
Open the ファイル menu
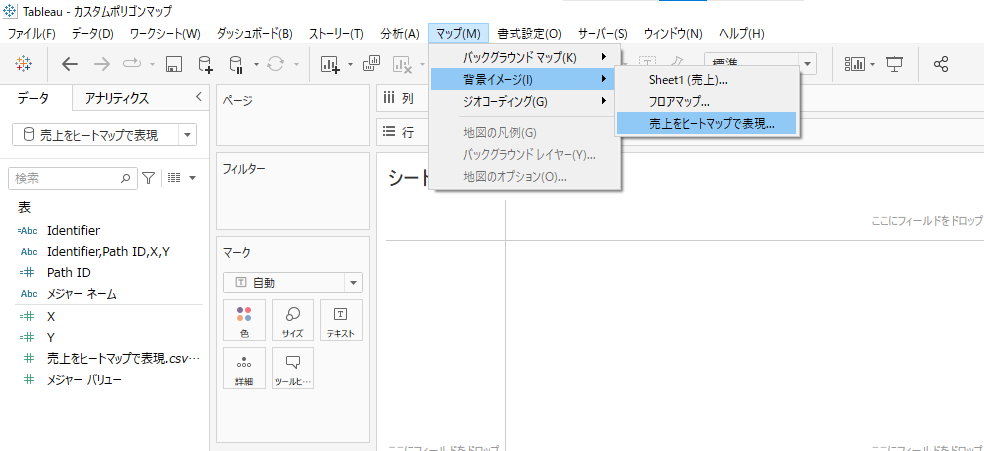click(x=32, y=34)
